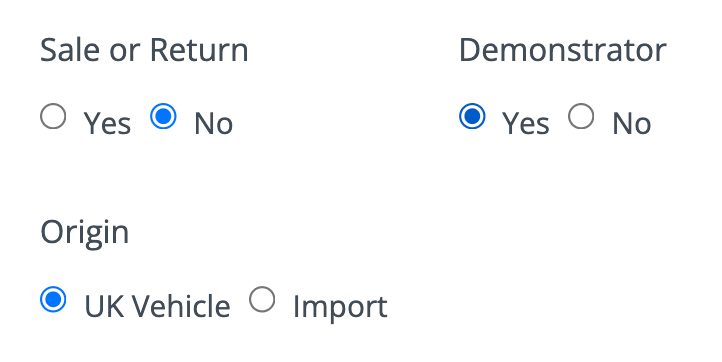
Task: Click the 'Yes' label text for Demonstrator
Action: (526, 124)
